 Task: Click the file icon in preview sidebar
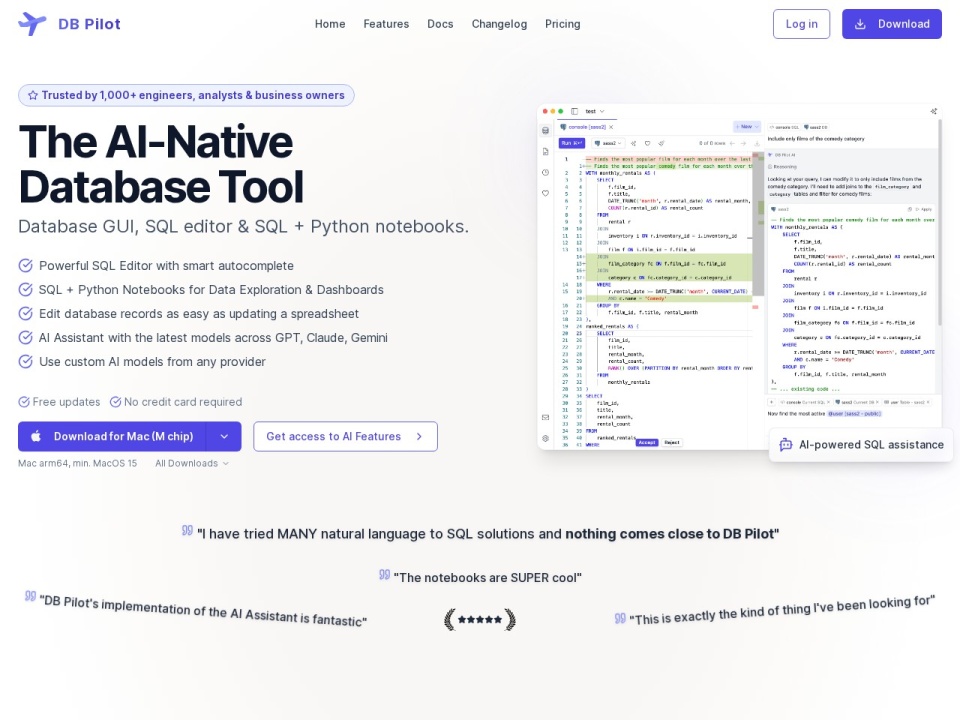(546, 151)
